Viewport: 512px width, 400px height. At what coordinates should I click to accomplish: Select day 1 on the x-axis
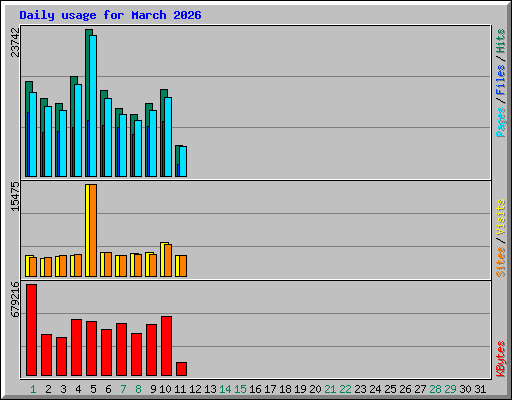[x=33, y=389]
